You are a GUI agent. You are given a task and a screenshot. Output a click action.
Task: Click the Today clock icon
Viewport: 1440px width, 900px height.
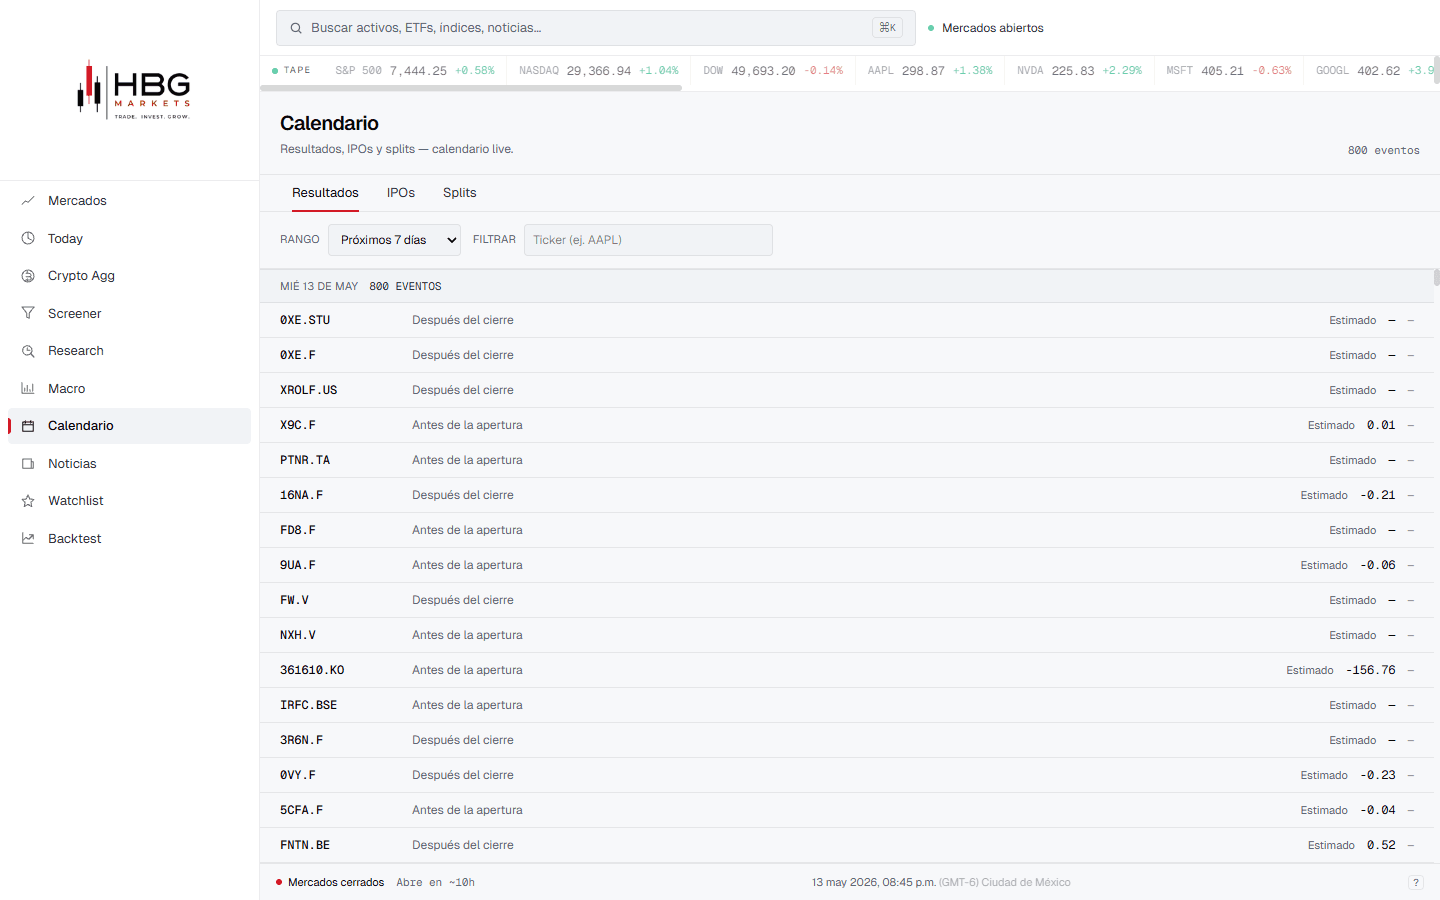[x=28, y=238]
